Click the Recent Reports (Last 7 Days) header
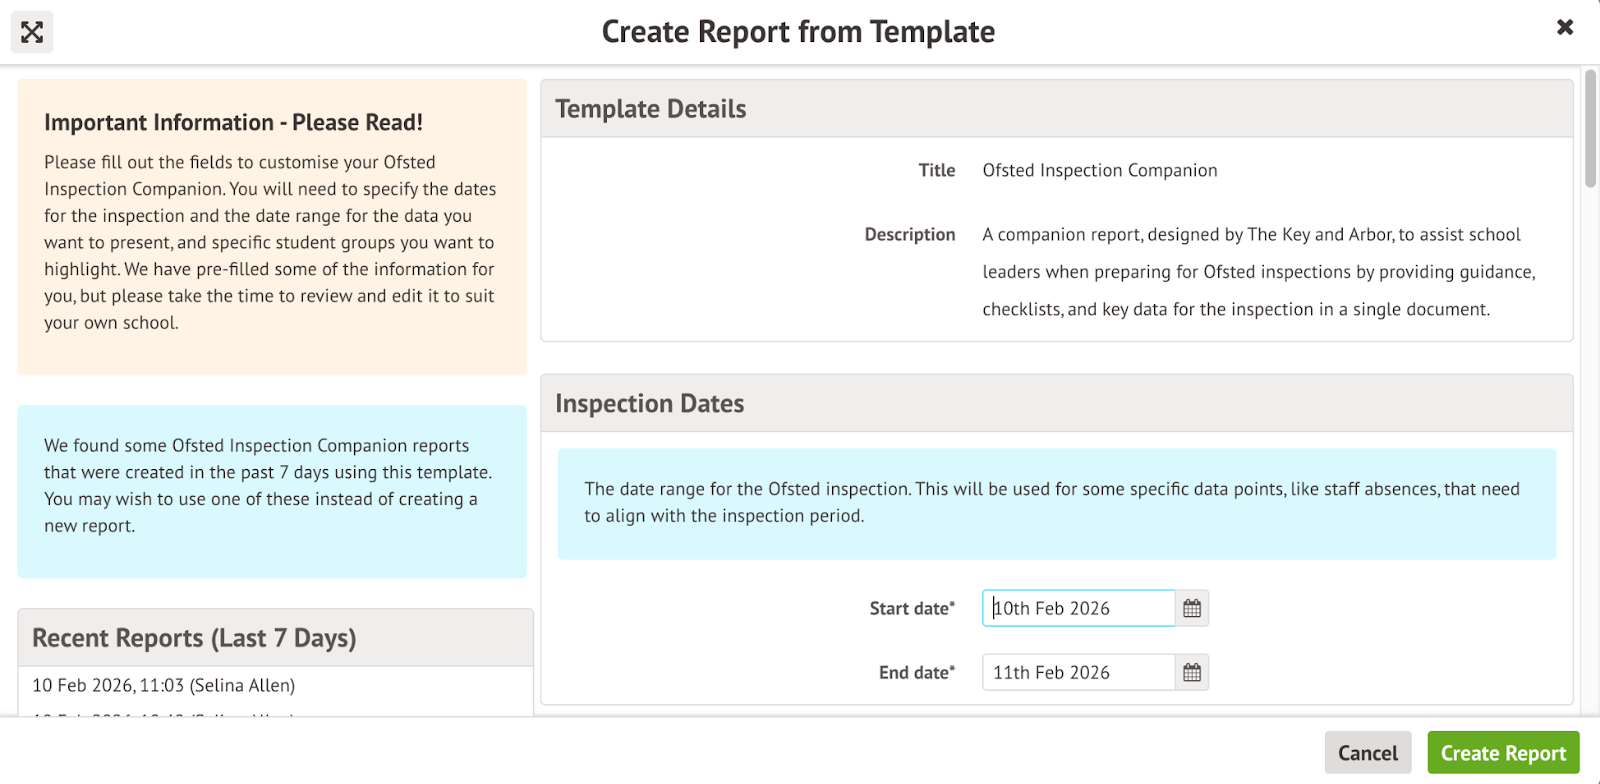This screenshot has width=1600, height=784. click(x=194, y=638)
